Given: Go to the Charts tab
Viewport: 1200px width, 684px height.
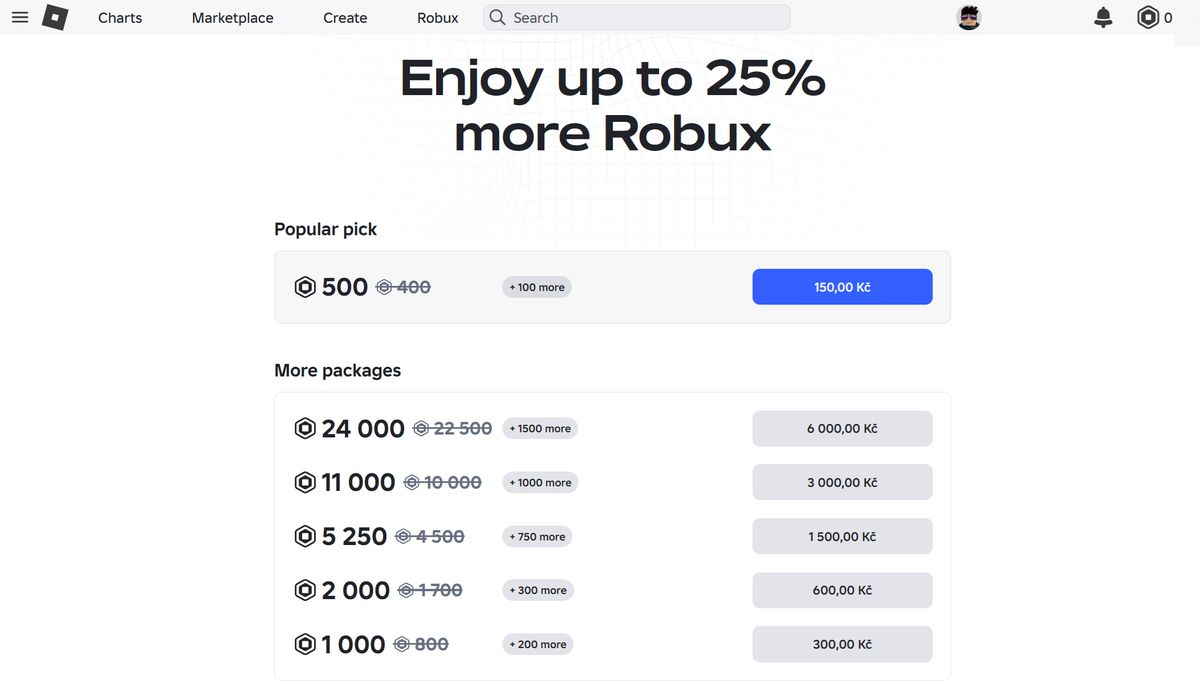Looking at the screenshot, I should [x=120, y=18].
